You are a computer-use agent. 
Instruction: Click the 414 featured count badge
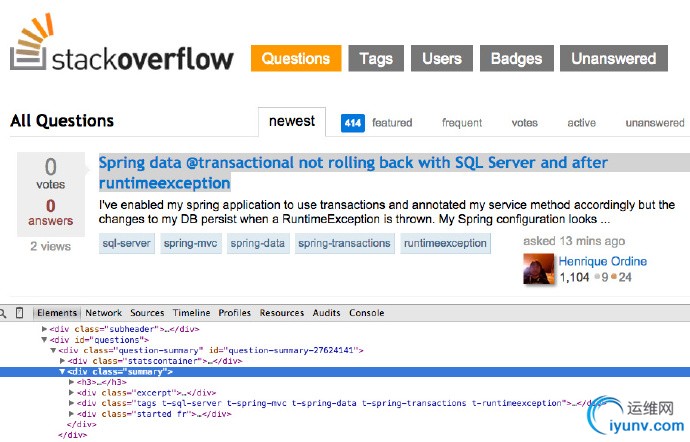pos(353,123)
